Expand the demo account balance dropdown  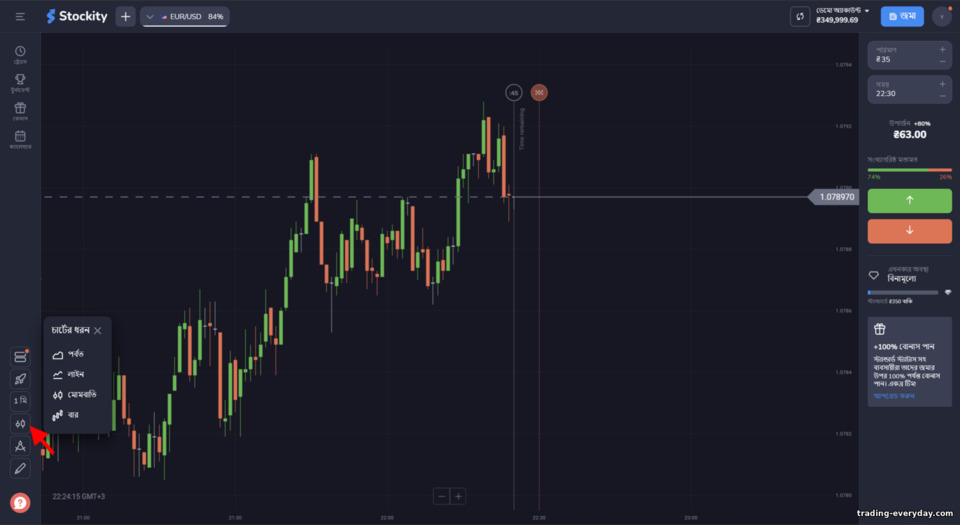(x=842, y=15)
